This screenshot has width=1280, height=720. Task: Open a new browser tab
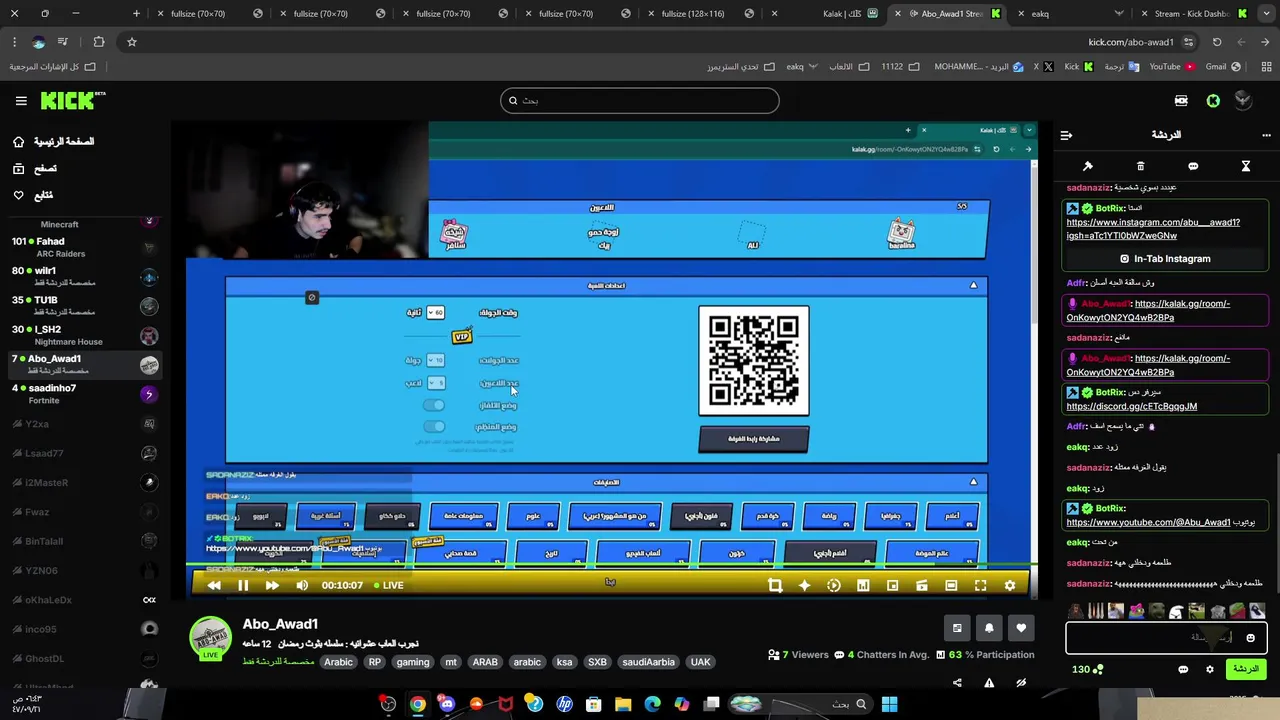(137, 14)
